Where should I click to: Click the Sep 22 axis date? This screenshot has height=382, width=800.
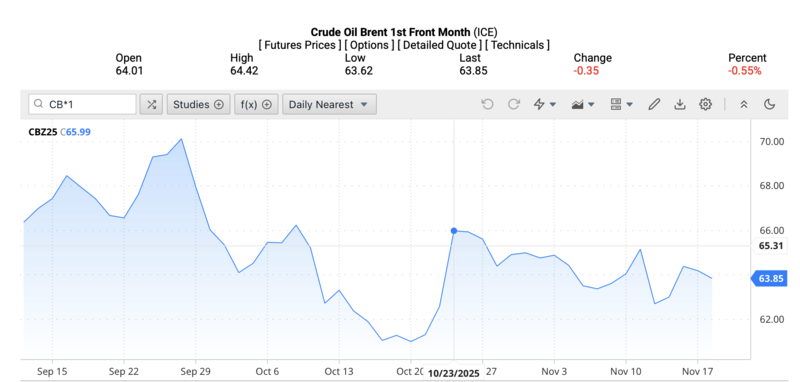123,371
